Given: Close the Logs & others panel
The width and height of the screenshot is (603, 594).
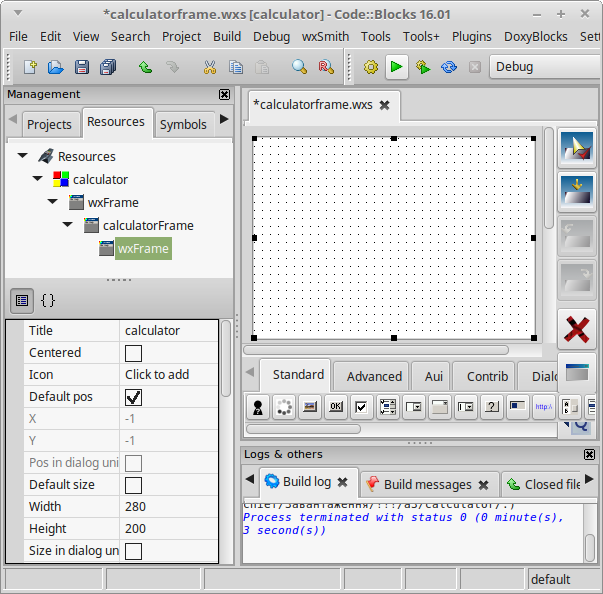Looking at the screenshot, I should (x=589, y=455).
